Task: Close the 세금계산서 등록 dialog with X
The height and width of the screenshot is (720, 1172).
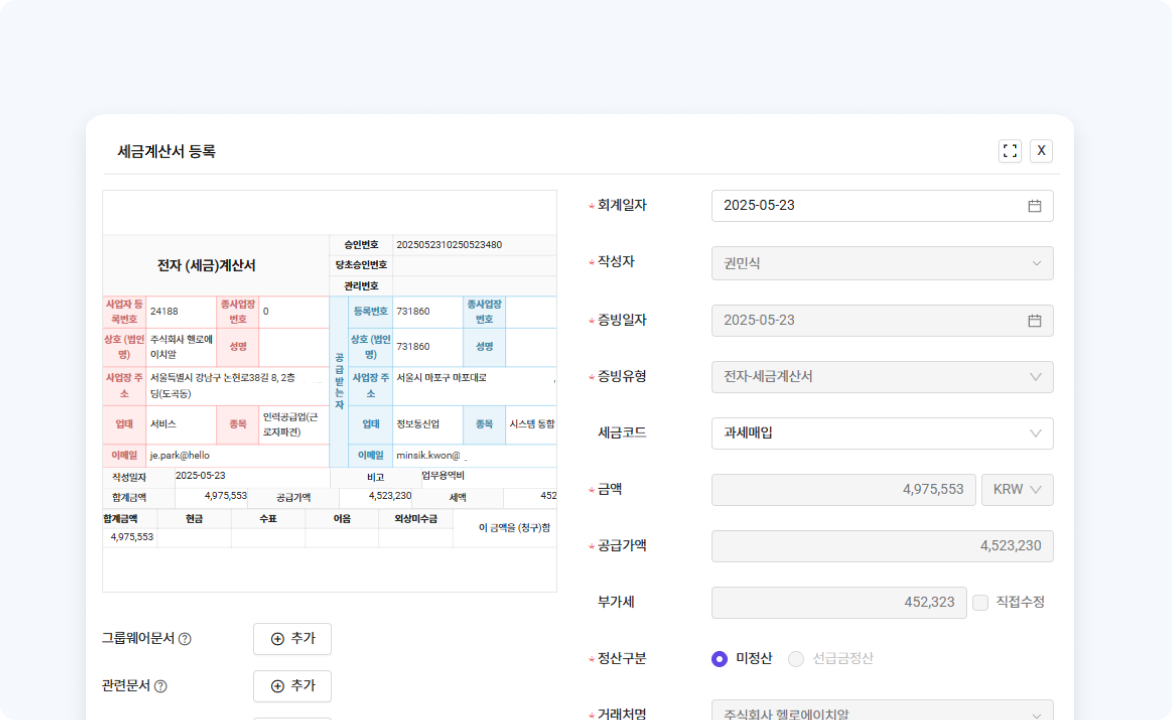Action: pos(1041,151)
